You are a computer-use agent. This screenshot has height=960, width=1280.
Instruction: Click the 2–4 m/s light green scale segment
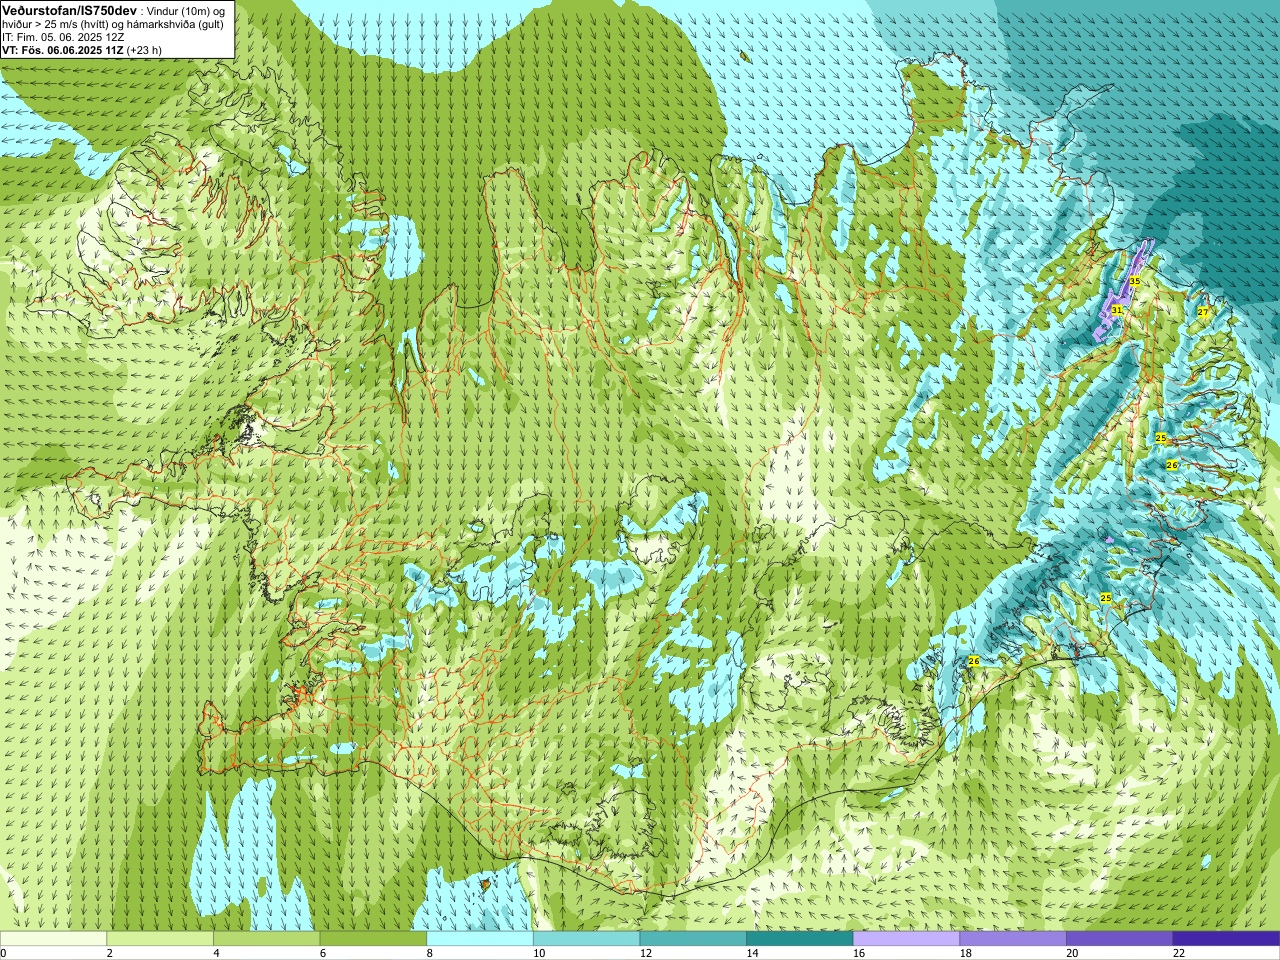coord(160,939)
